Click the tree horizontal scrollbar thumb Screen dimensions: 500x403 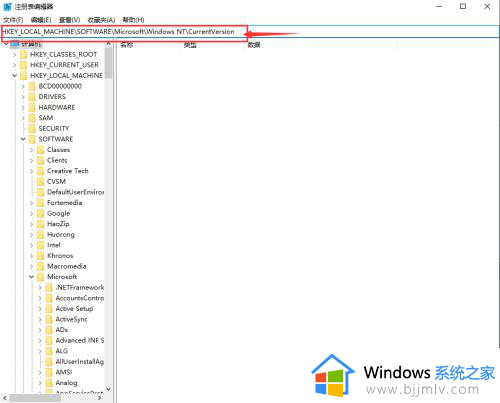click(x=35, y=398)
